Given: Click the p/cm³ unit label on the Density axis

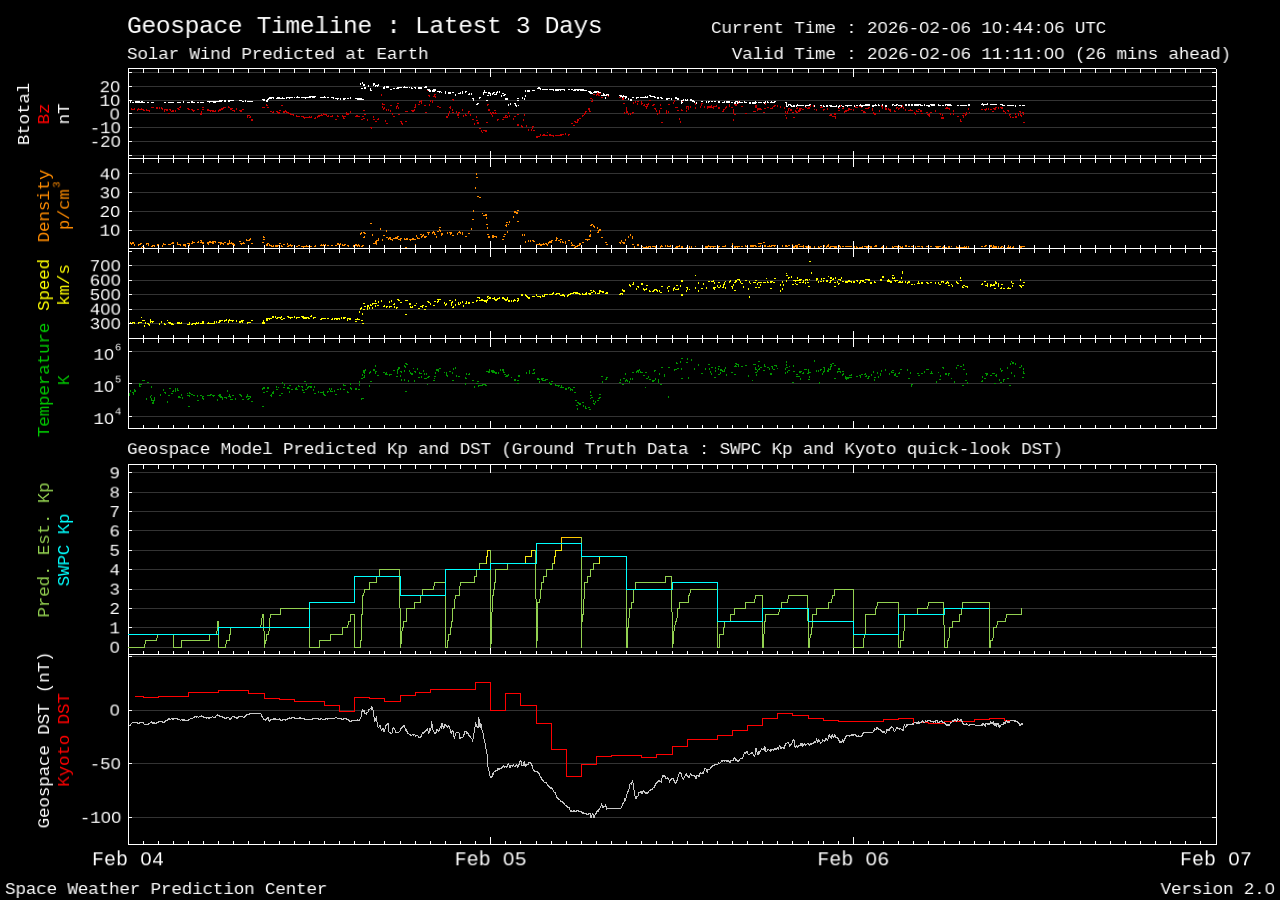Looking at the screenshot, I should [64, 207].
